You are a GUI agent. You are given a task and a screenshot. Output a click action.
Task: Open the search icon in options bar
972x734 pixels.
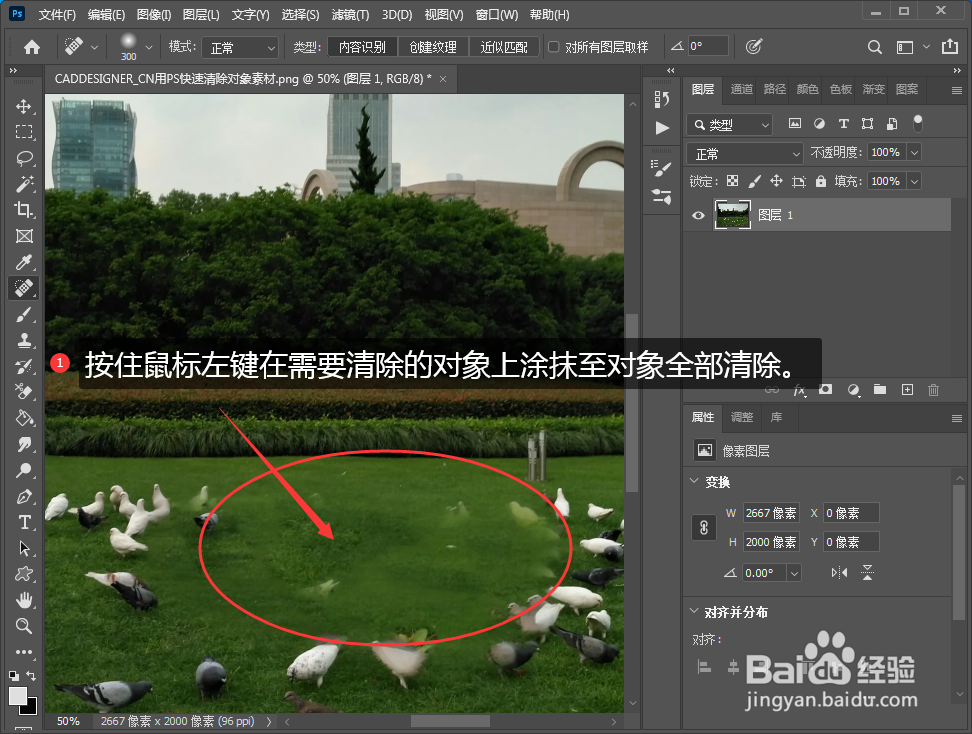(875, 47)
